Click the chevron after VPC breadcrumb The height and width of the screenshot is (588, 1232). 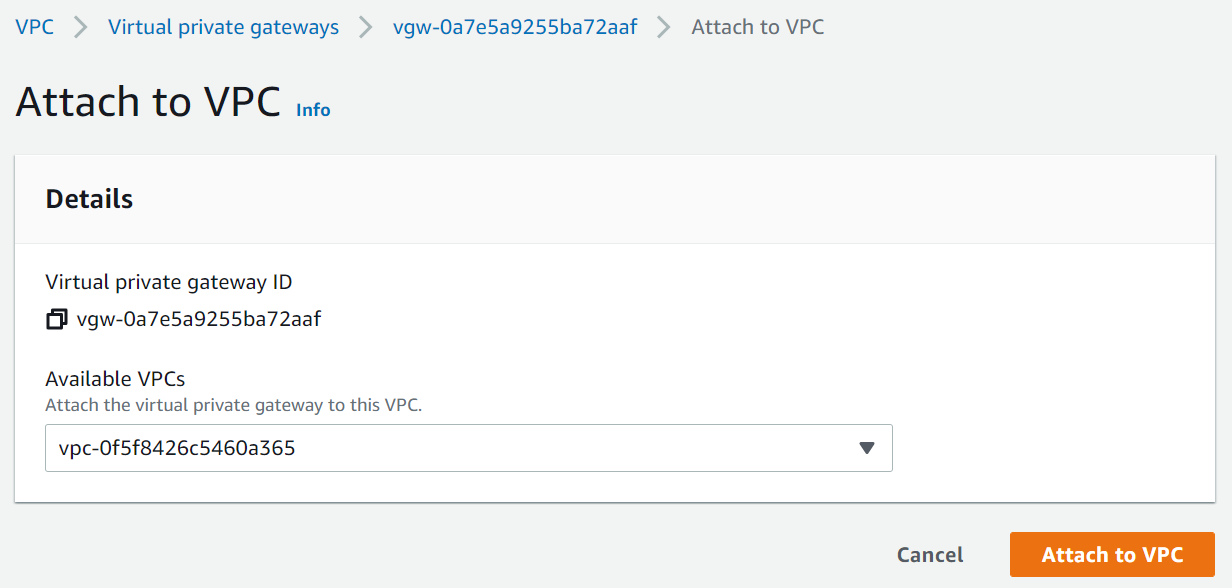81,27
